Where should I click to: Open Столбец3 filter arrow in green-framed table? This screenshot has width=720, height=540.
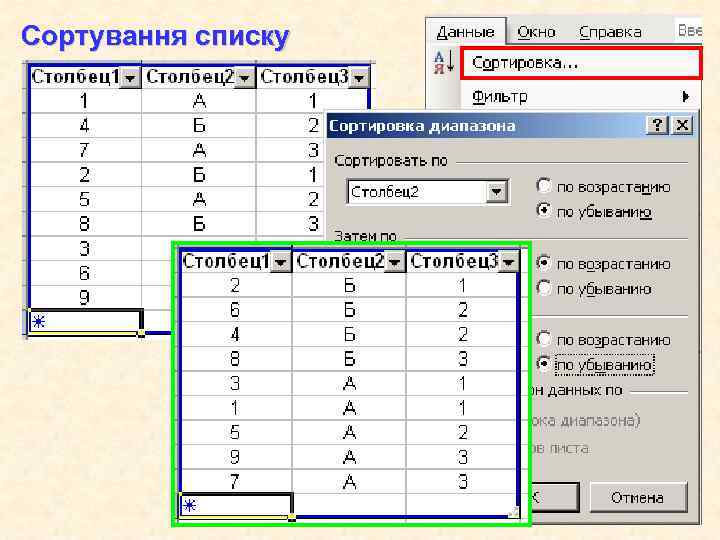tap(508, 262)
